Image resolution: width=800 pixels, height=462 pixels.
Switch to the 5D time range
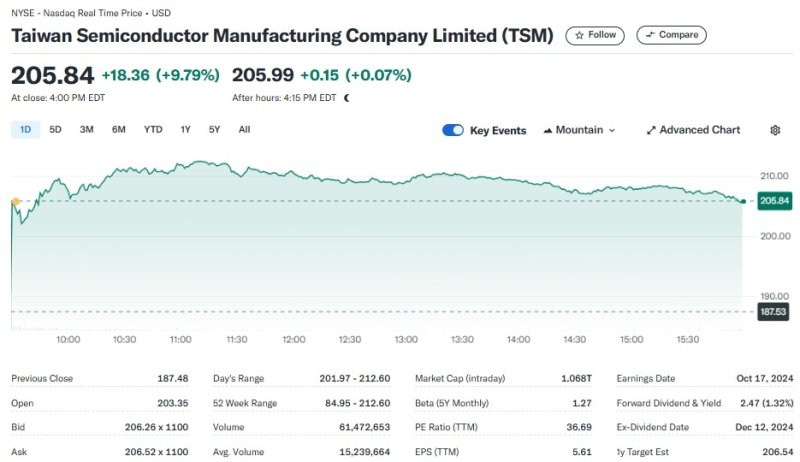(x=56, y=129)
